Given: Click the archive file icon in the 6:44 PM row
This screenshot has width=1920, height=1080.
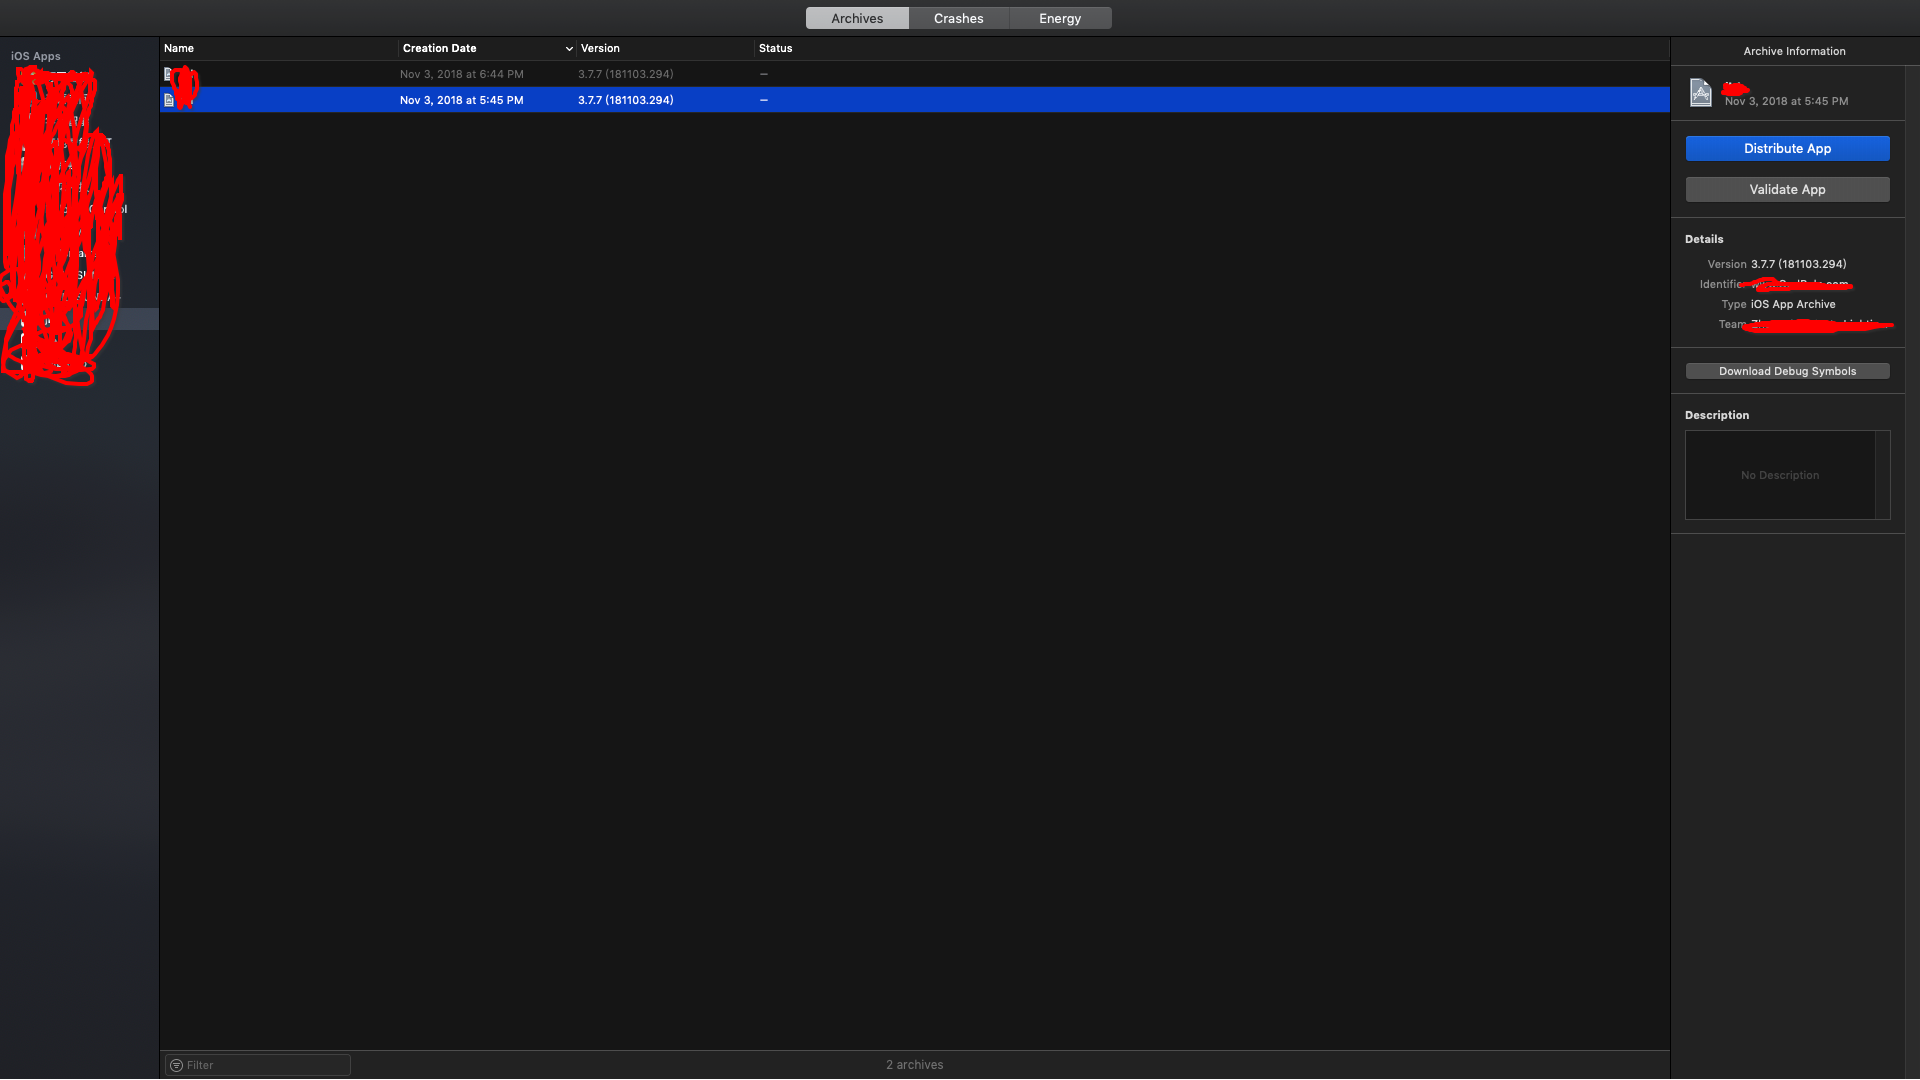Looking at the screenshot, I should click(168, 74).
